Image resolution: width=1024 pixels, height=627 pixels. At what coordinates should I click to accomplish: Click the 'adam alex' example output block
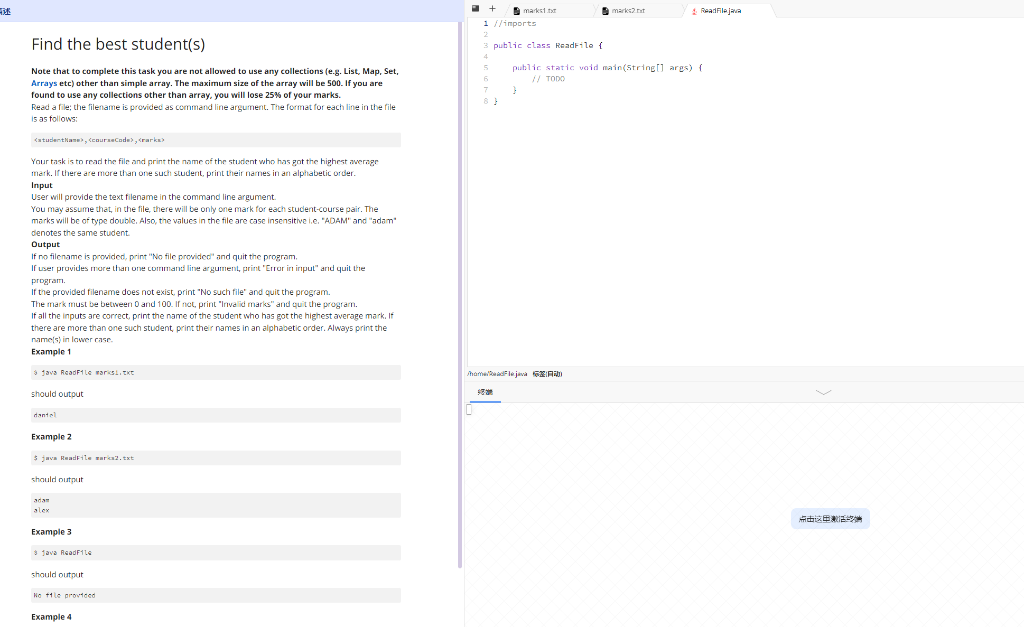[216, 506]
